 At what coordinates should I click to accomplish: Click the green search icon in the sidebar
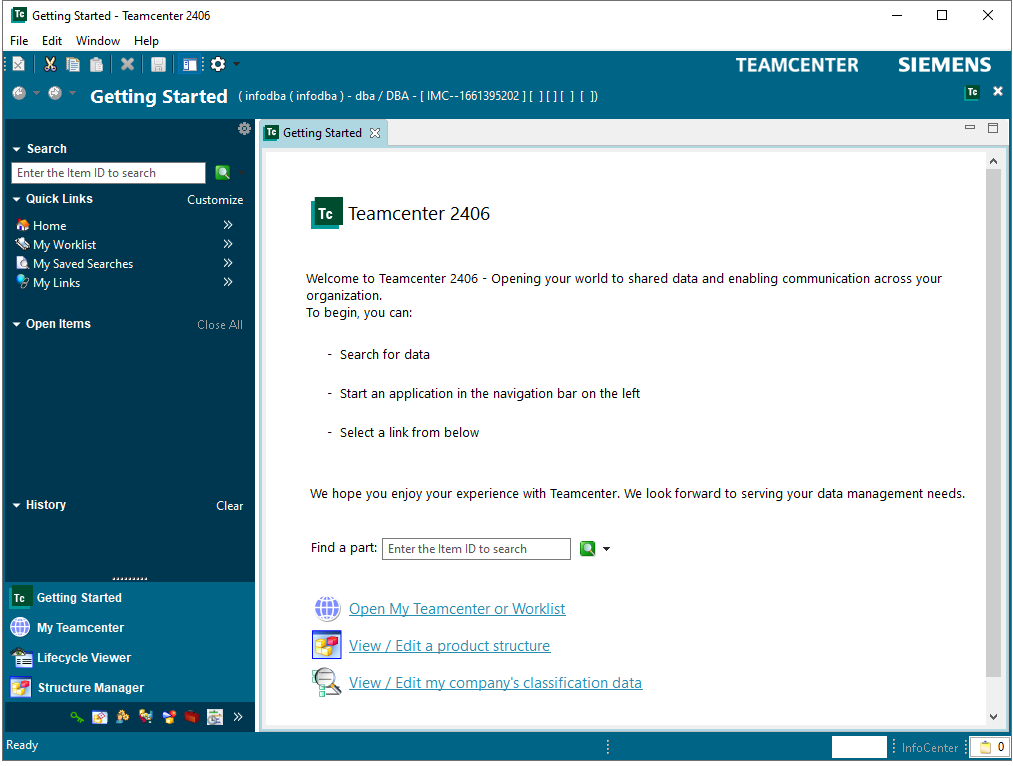[x=223, y=172]
